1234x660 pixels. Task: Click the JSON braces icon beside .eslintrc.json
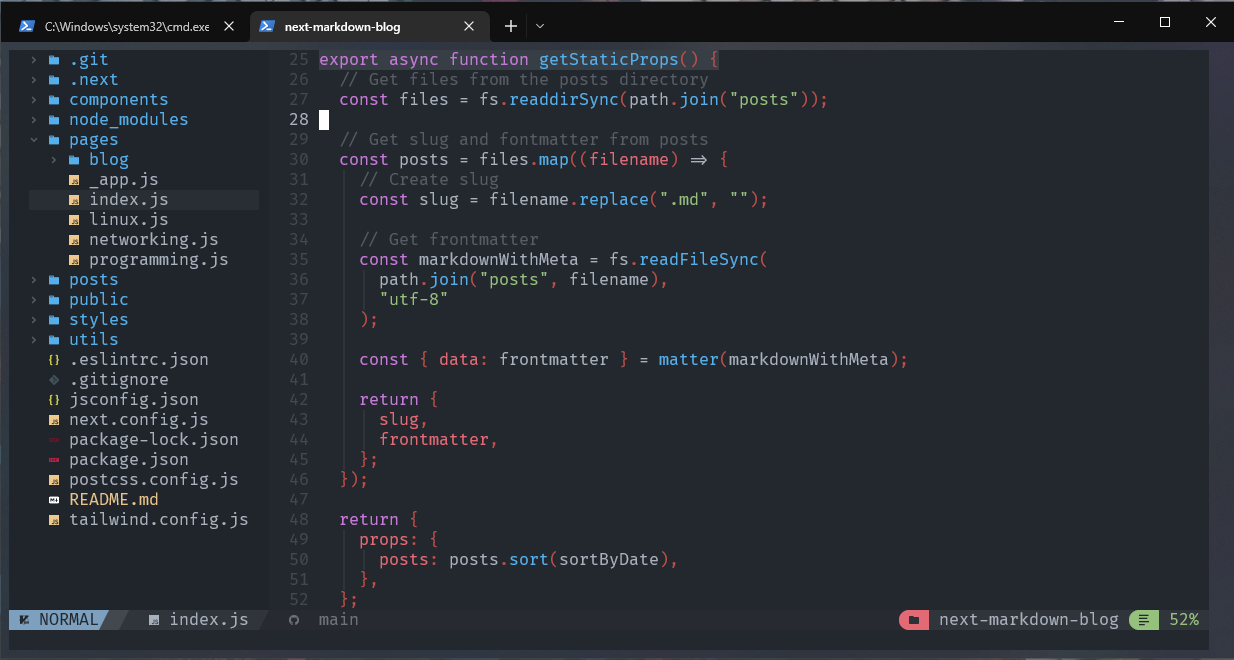point(54,360)
